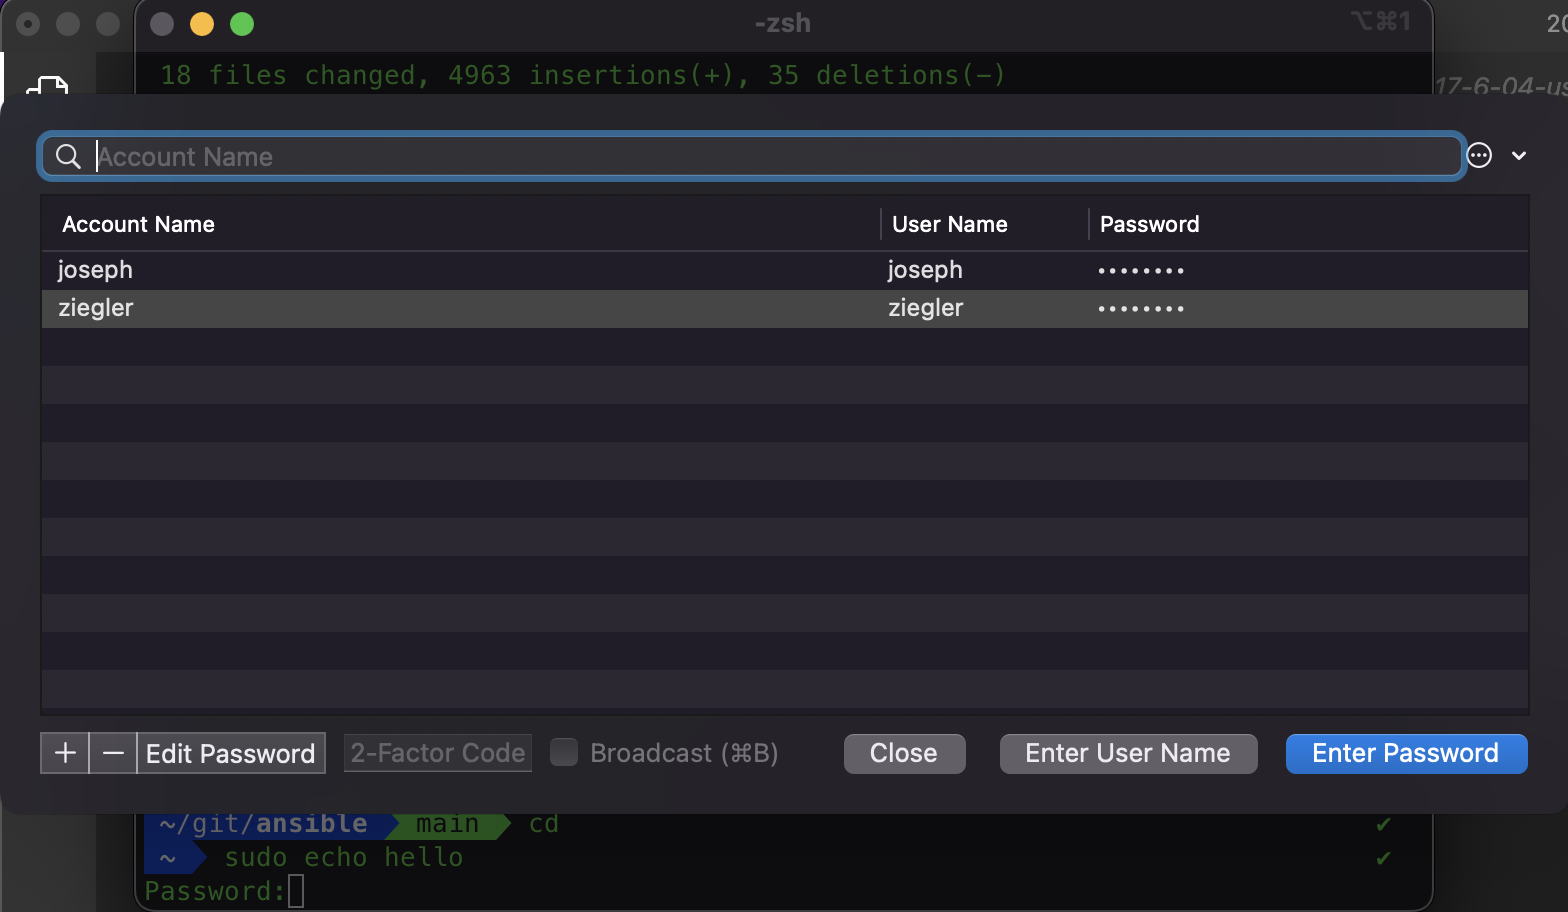Open the ellipsis options menu icon

pyautogui.click(x=1479, y=155)
